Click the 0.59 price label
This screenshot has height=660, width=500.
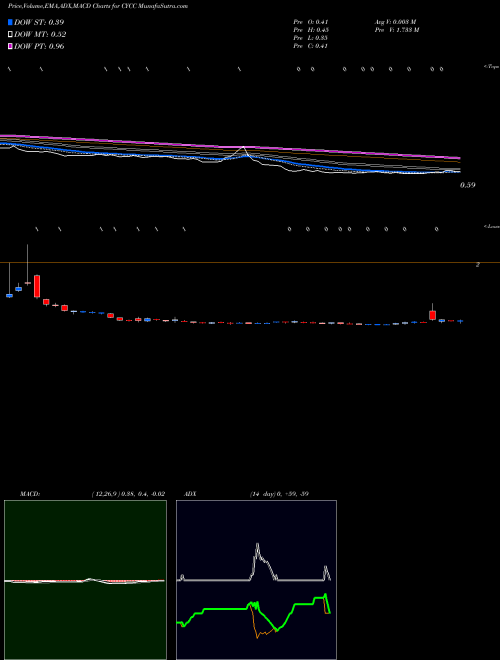pos(467,185)
